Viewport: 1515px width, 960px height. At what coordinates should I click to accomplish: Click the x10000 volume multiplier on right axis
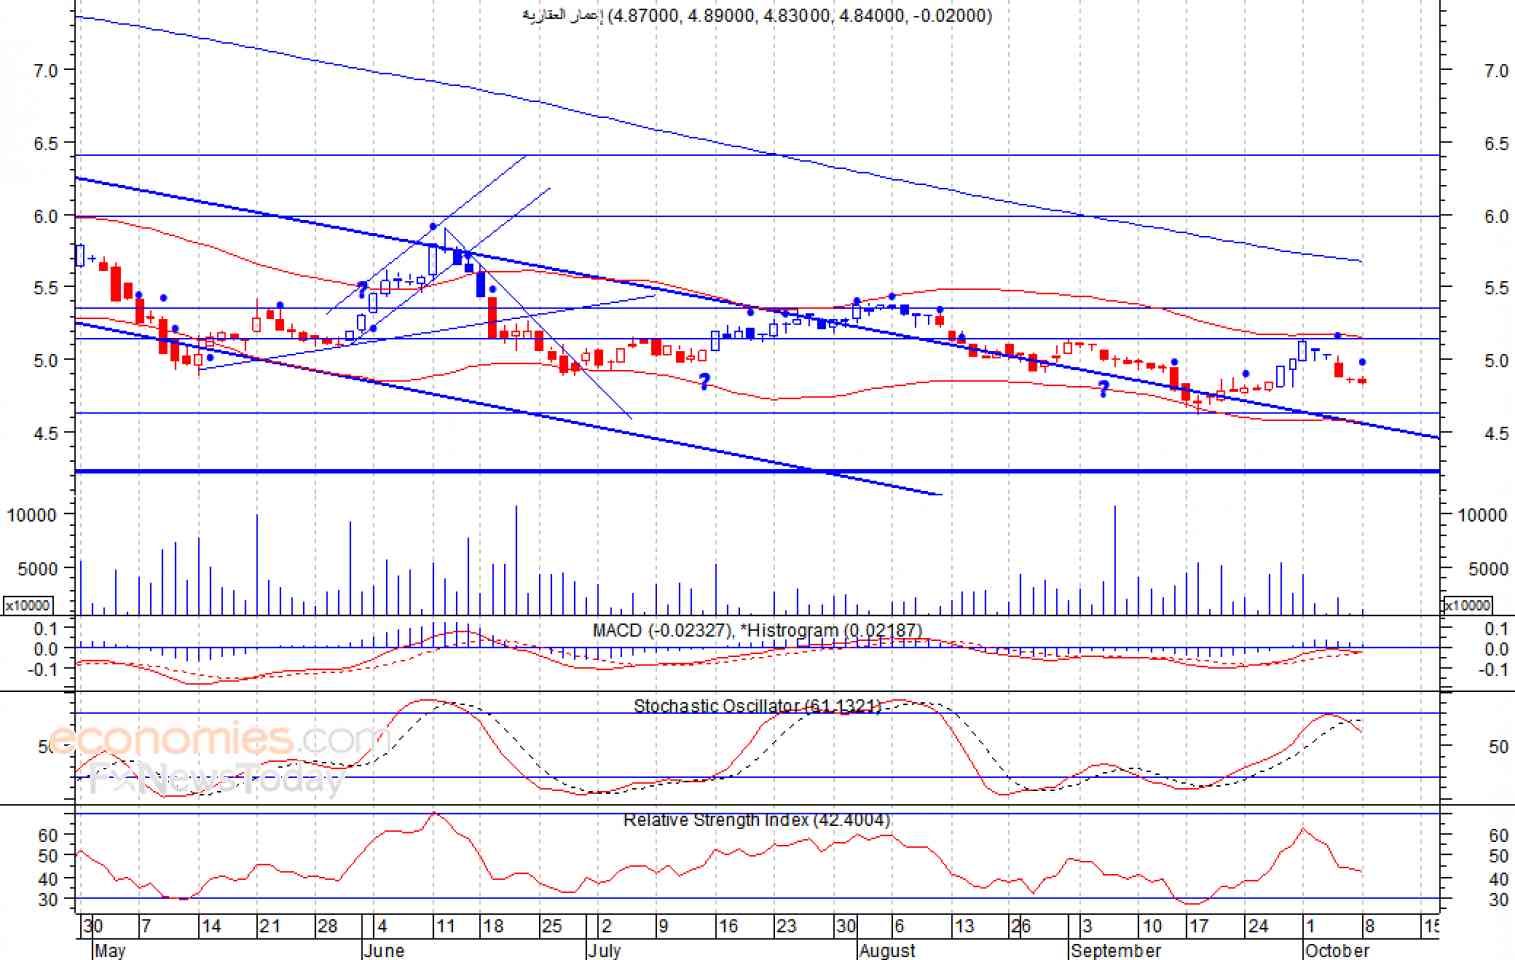(x=1467, y=605)
